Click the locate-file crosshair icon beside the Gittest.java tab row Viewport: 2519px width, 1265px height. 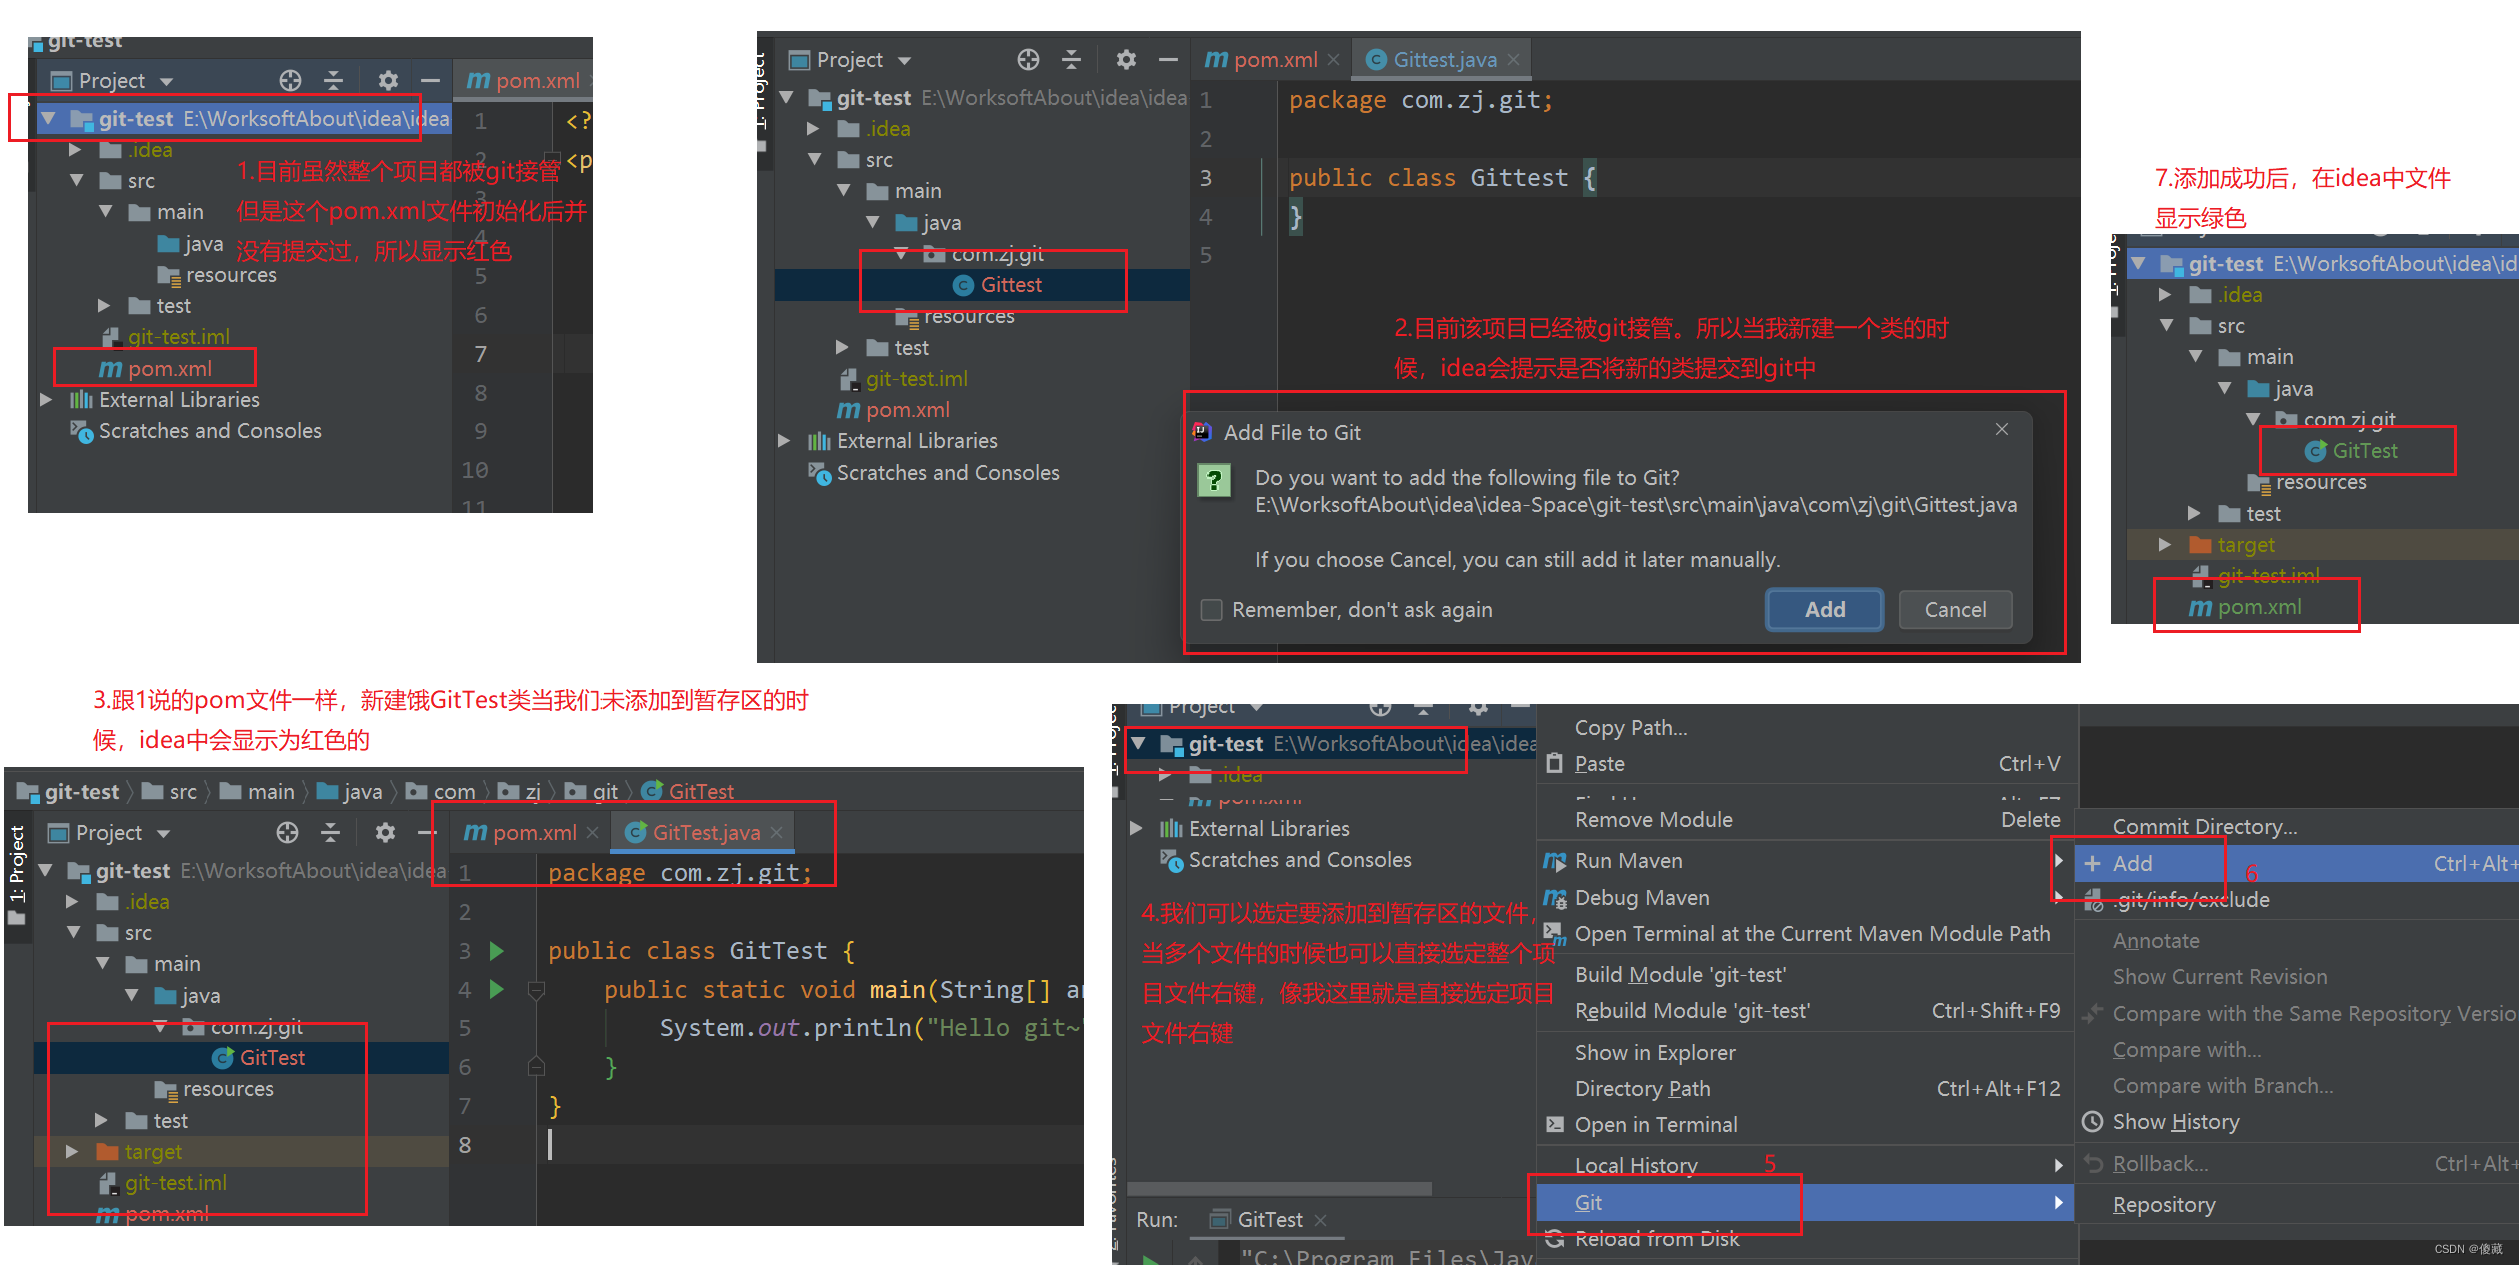tap(1028, 60)
